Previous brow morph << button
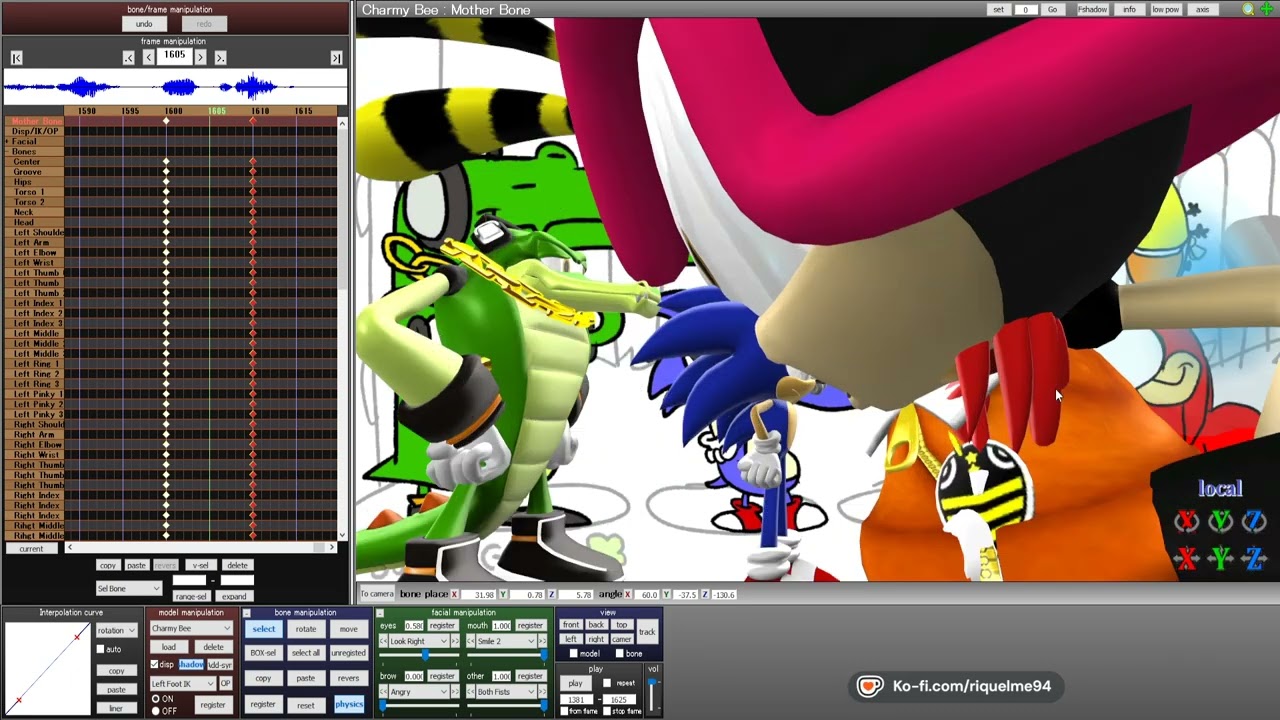The width and height of the screenshot is (1280, 720). pos(383,691)
